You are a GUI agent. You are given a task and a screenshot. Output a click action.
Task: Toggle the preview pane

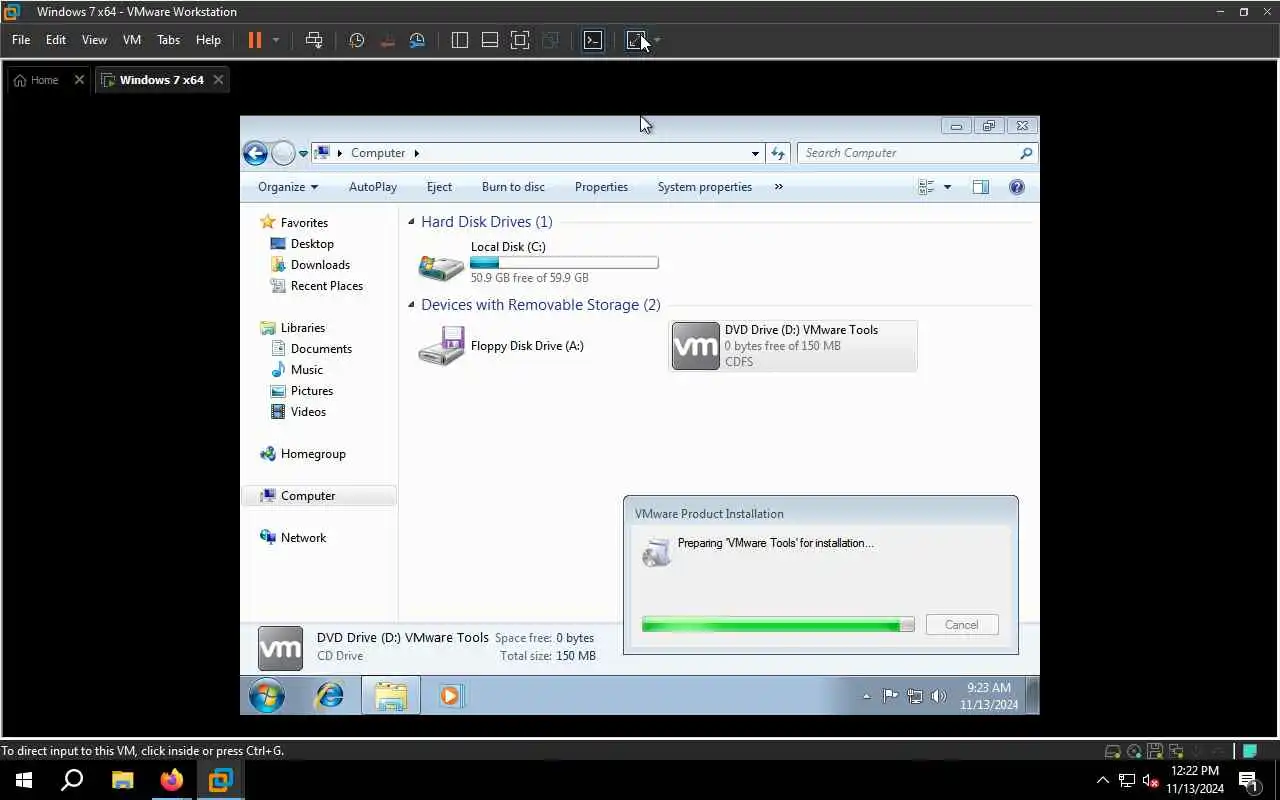pos(980,187)
